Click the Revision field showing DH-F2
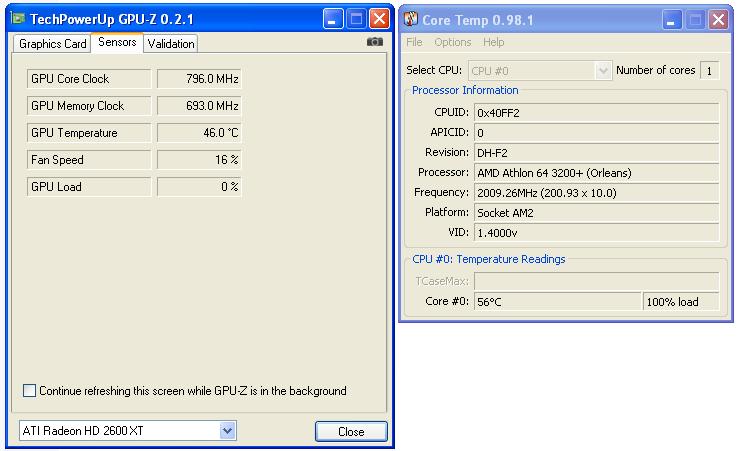 [x=596, y=153]
